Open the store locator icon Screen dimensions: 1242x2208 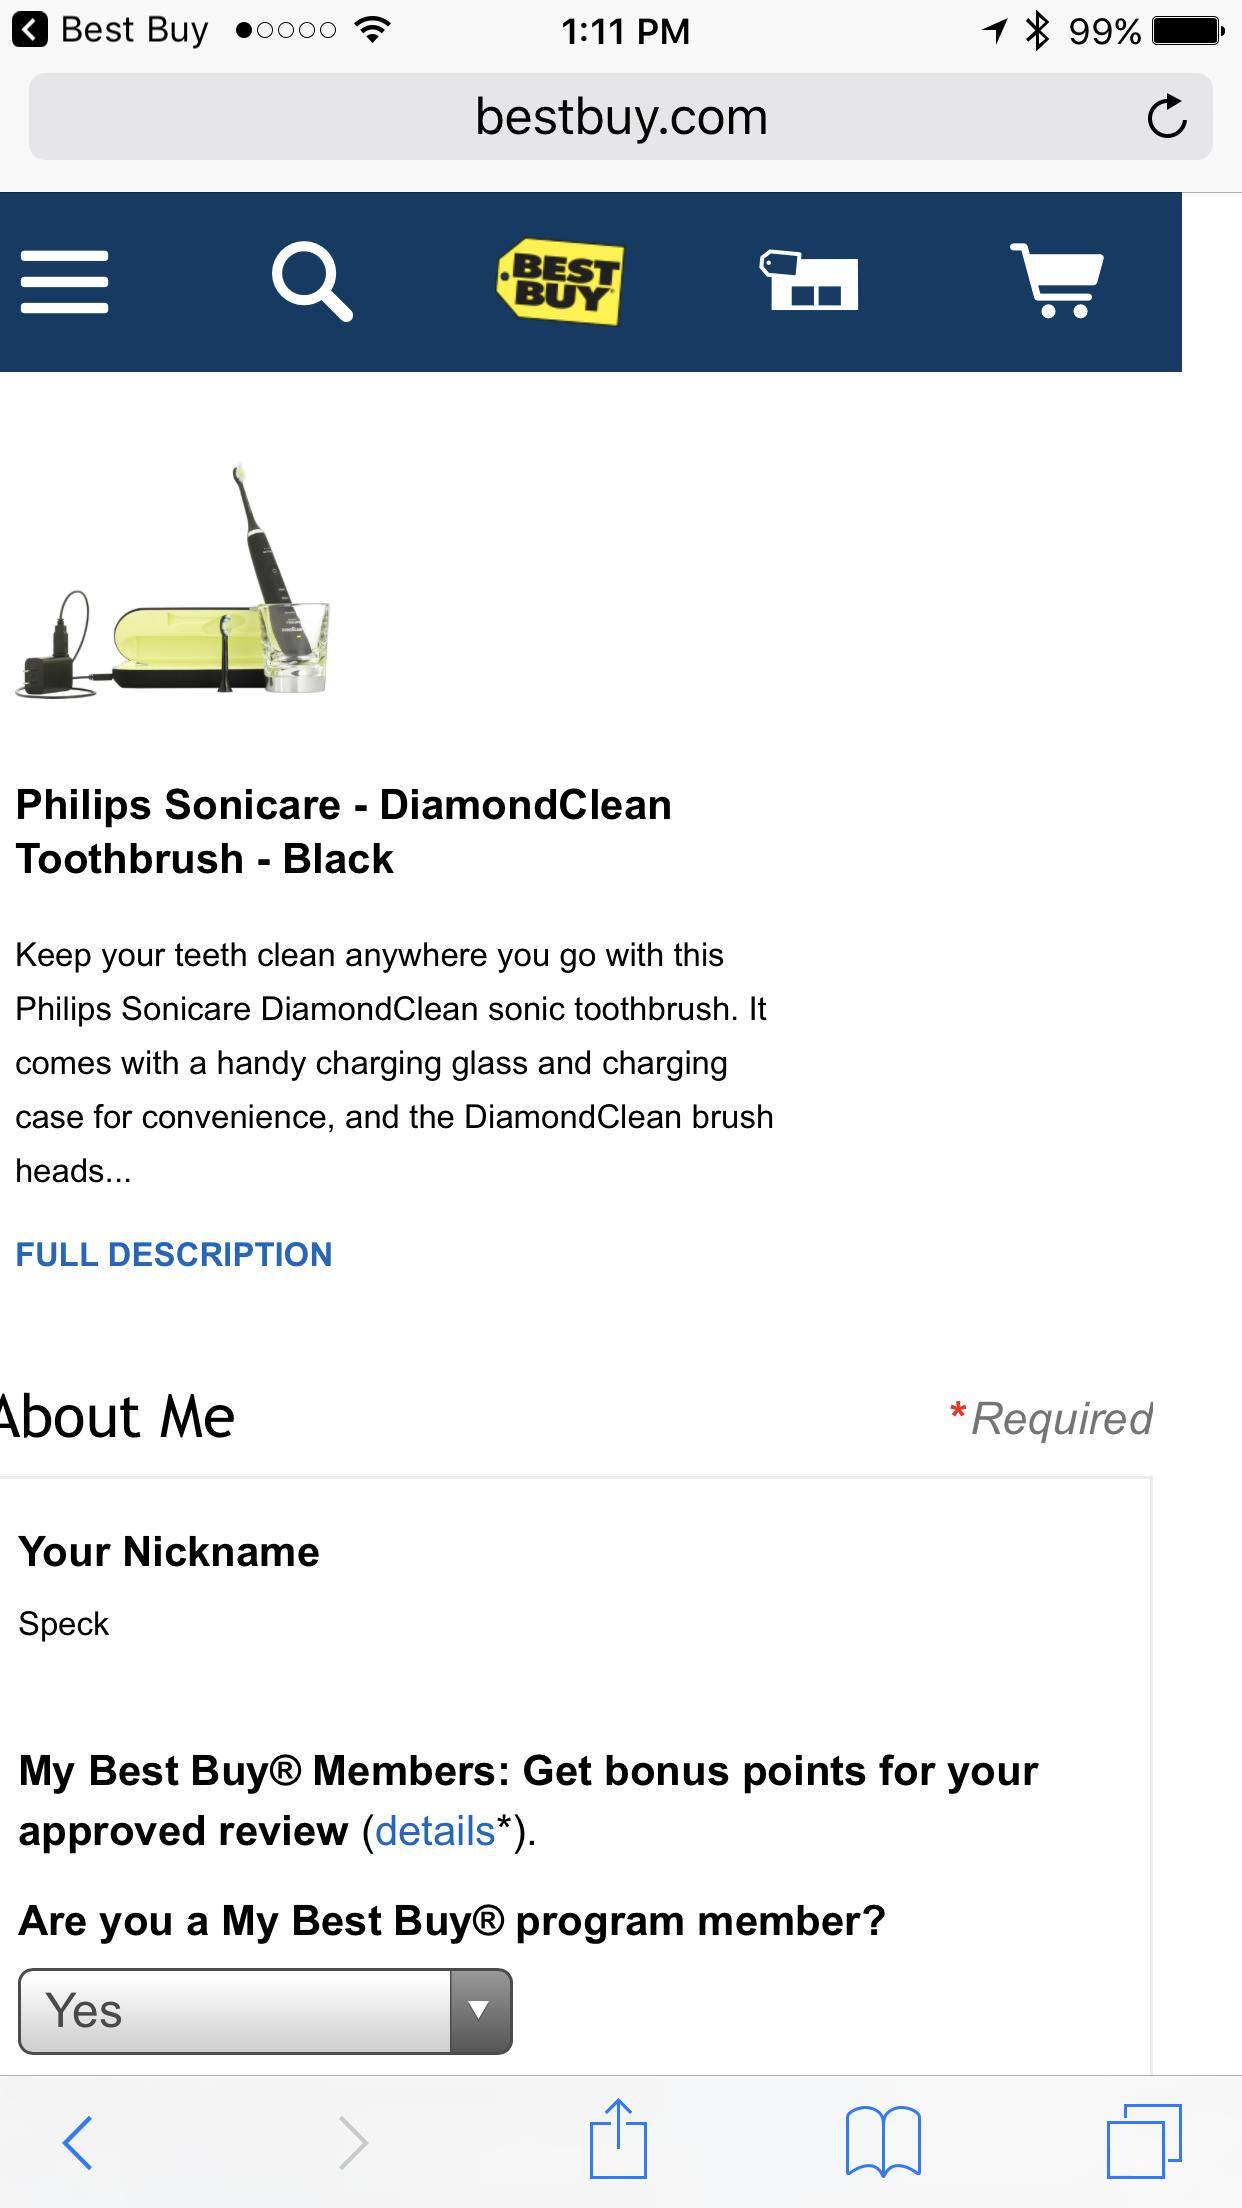809,282
